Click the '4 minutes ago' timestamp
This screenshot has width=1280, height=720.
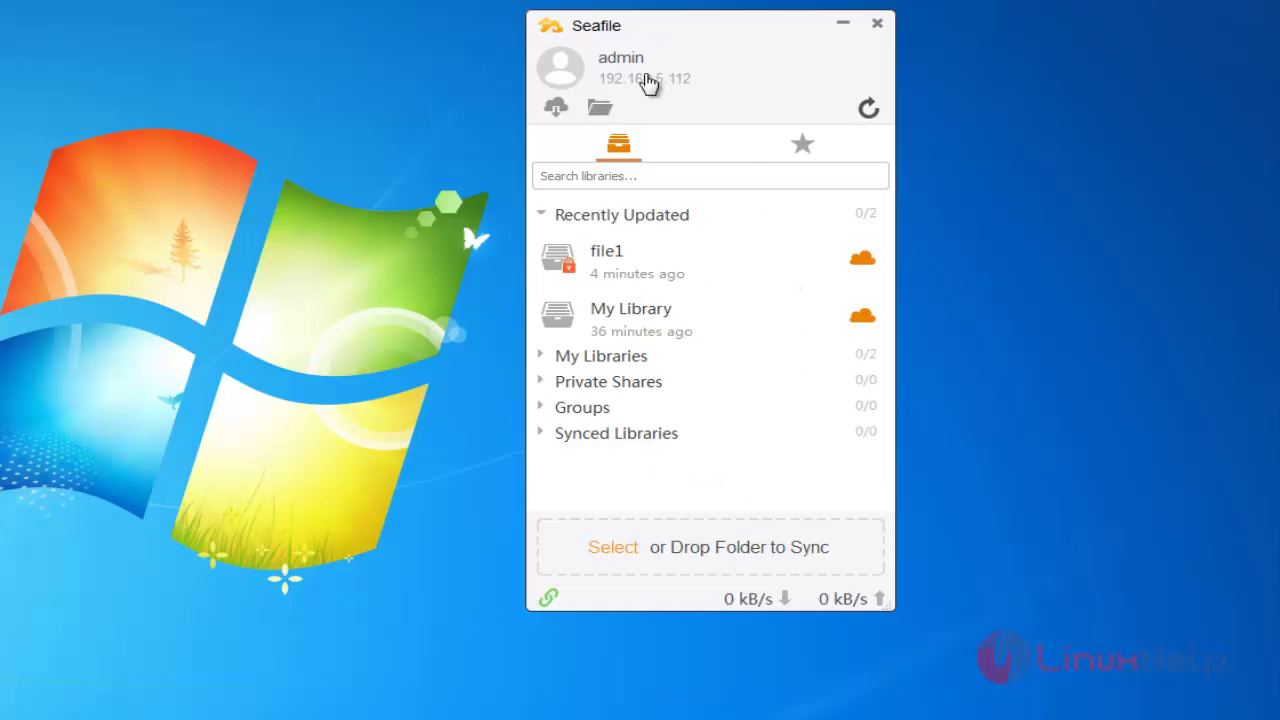(637, 274)
